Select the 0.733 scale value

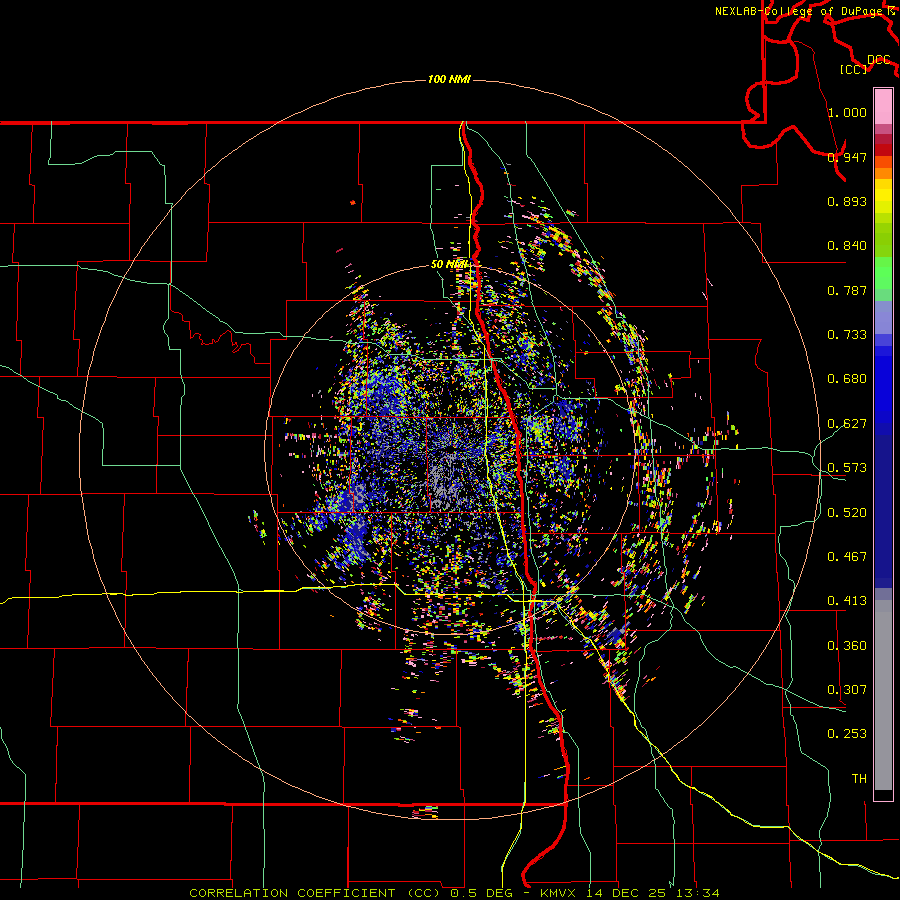click(x=847, y=335)
